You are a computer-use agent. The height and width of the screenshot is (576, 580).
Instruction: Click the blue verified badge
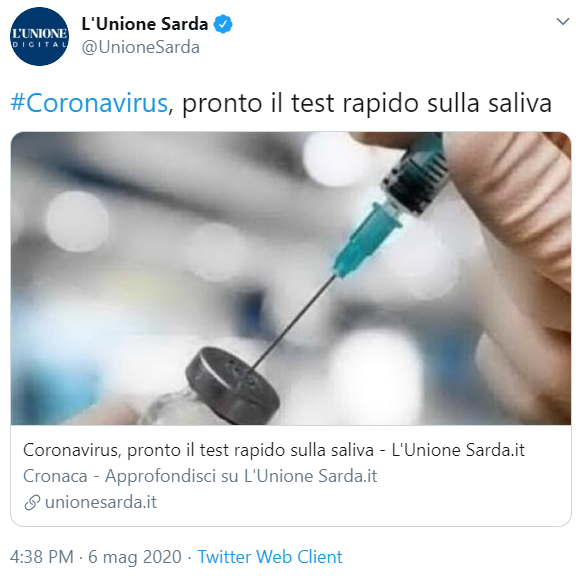click(x=223, y=24)
